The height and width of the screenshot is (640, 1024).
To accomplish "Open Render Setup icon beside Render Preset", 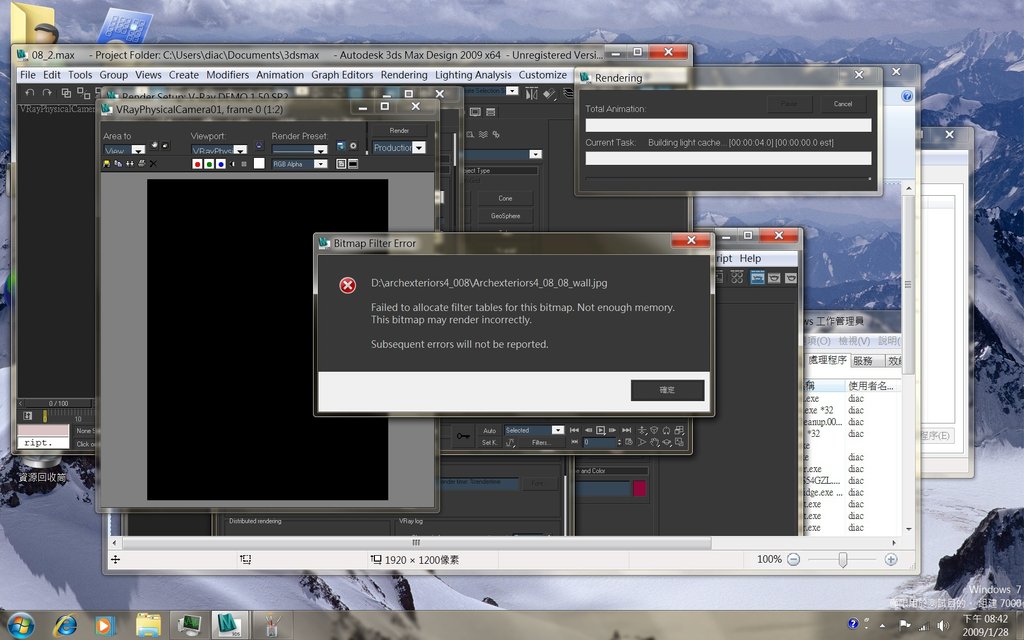I will pos(341,146).
